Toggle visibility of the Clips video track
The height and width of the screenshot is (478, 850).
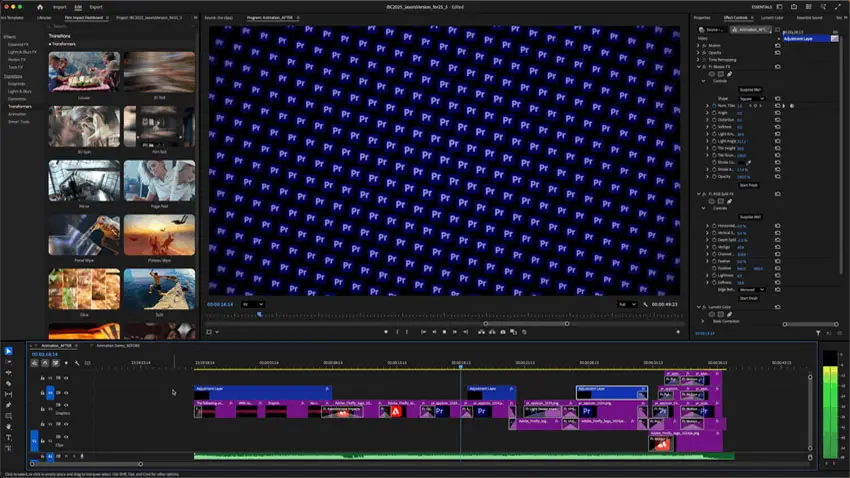coord(66,437)
